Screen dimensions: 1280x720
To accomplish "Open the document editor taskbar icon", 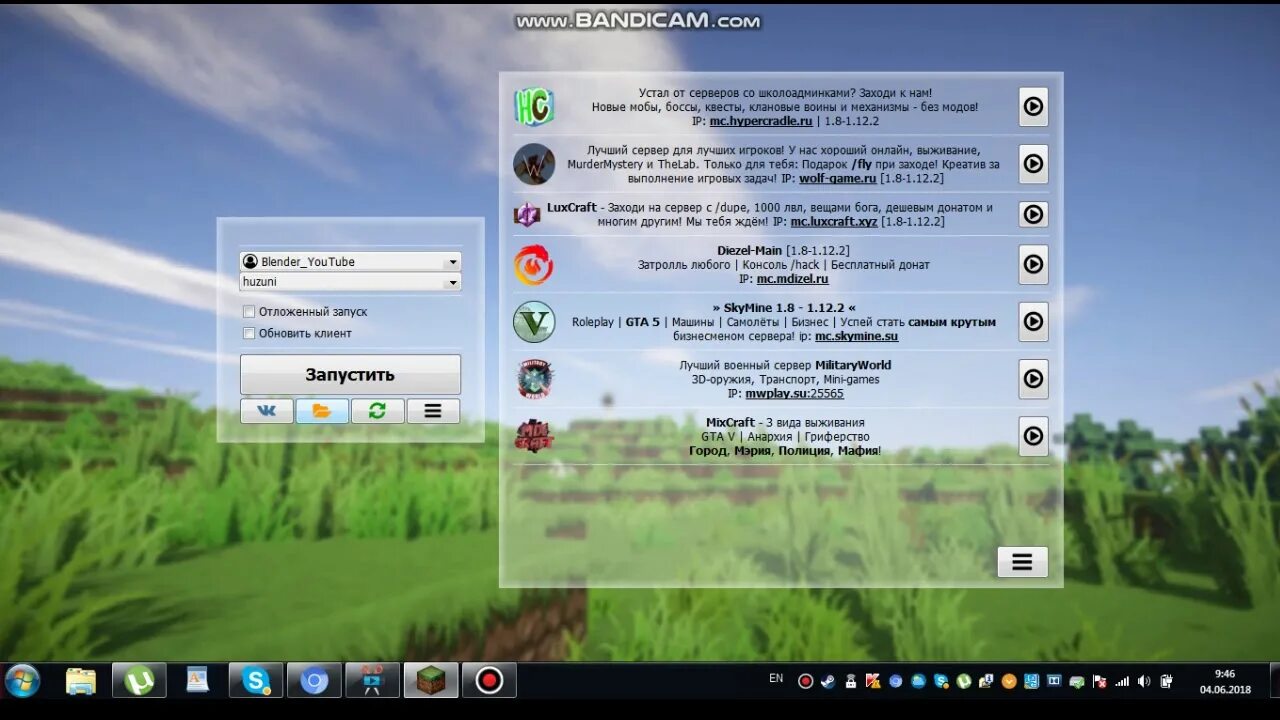I will [x=198, y=681].
